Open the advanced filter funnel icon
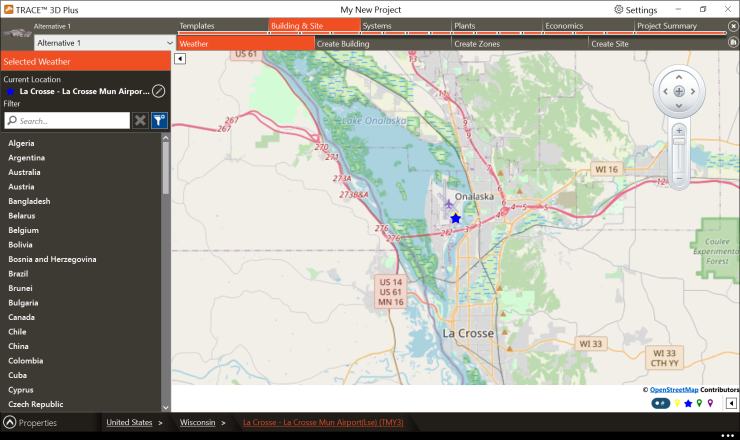740x440 pixels. click(x=158, y=120)
